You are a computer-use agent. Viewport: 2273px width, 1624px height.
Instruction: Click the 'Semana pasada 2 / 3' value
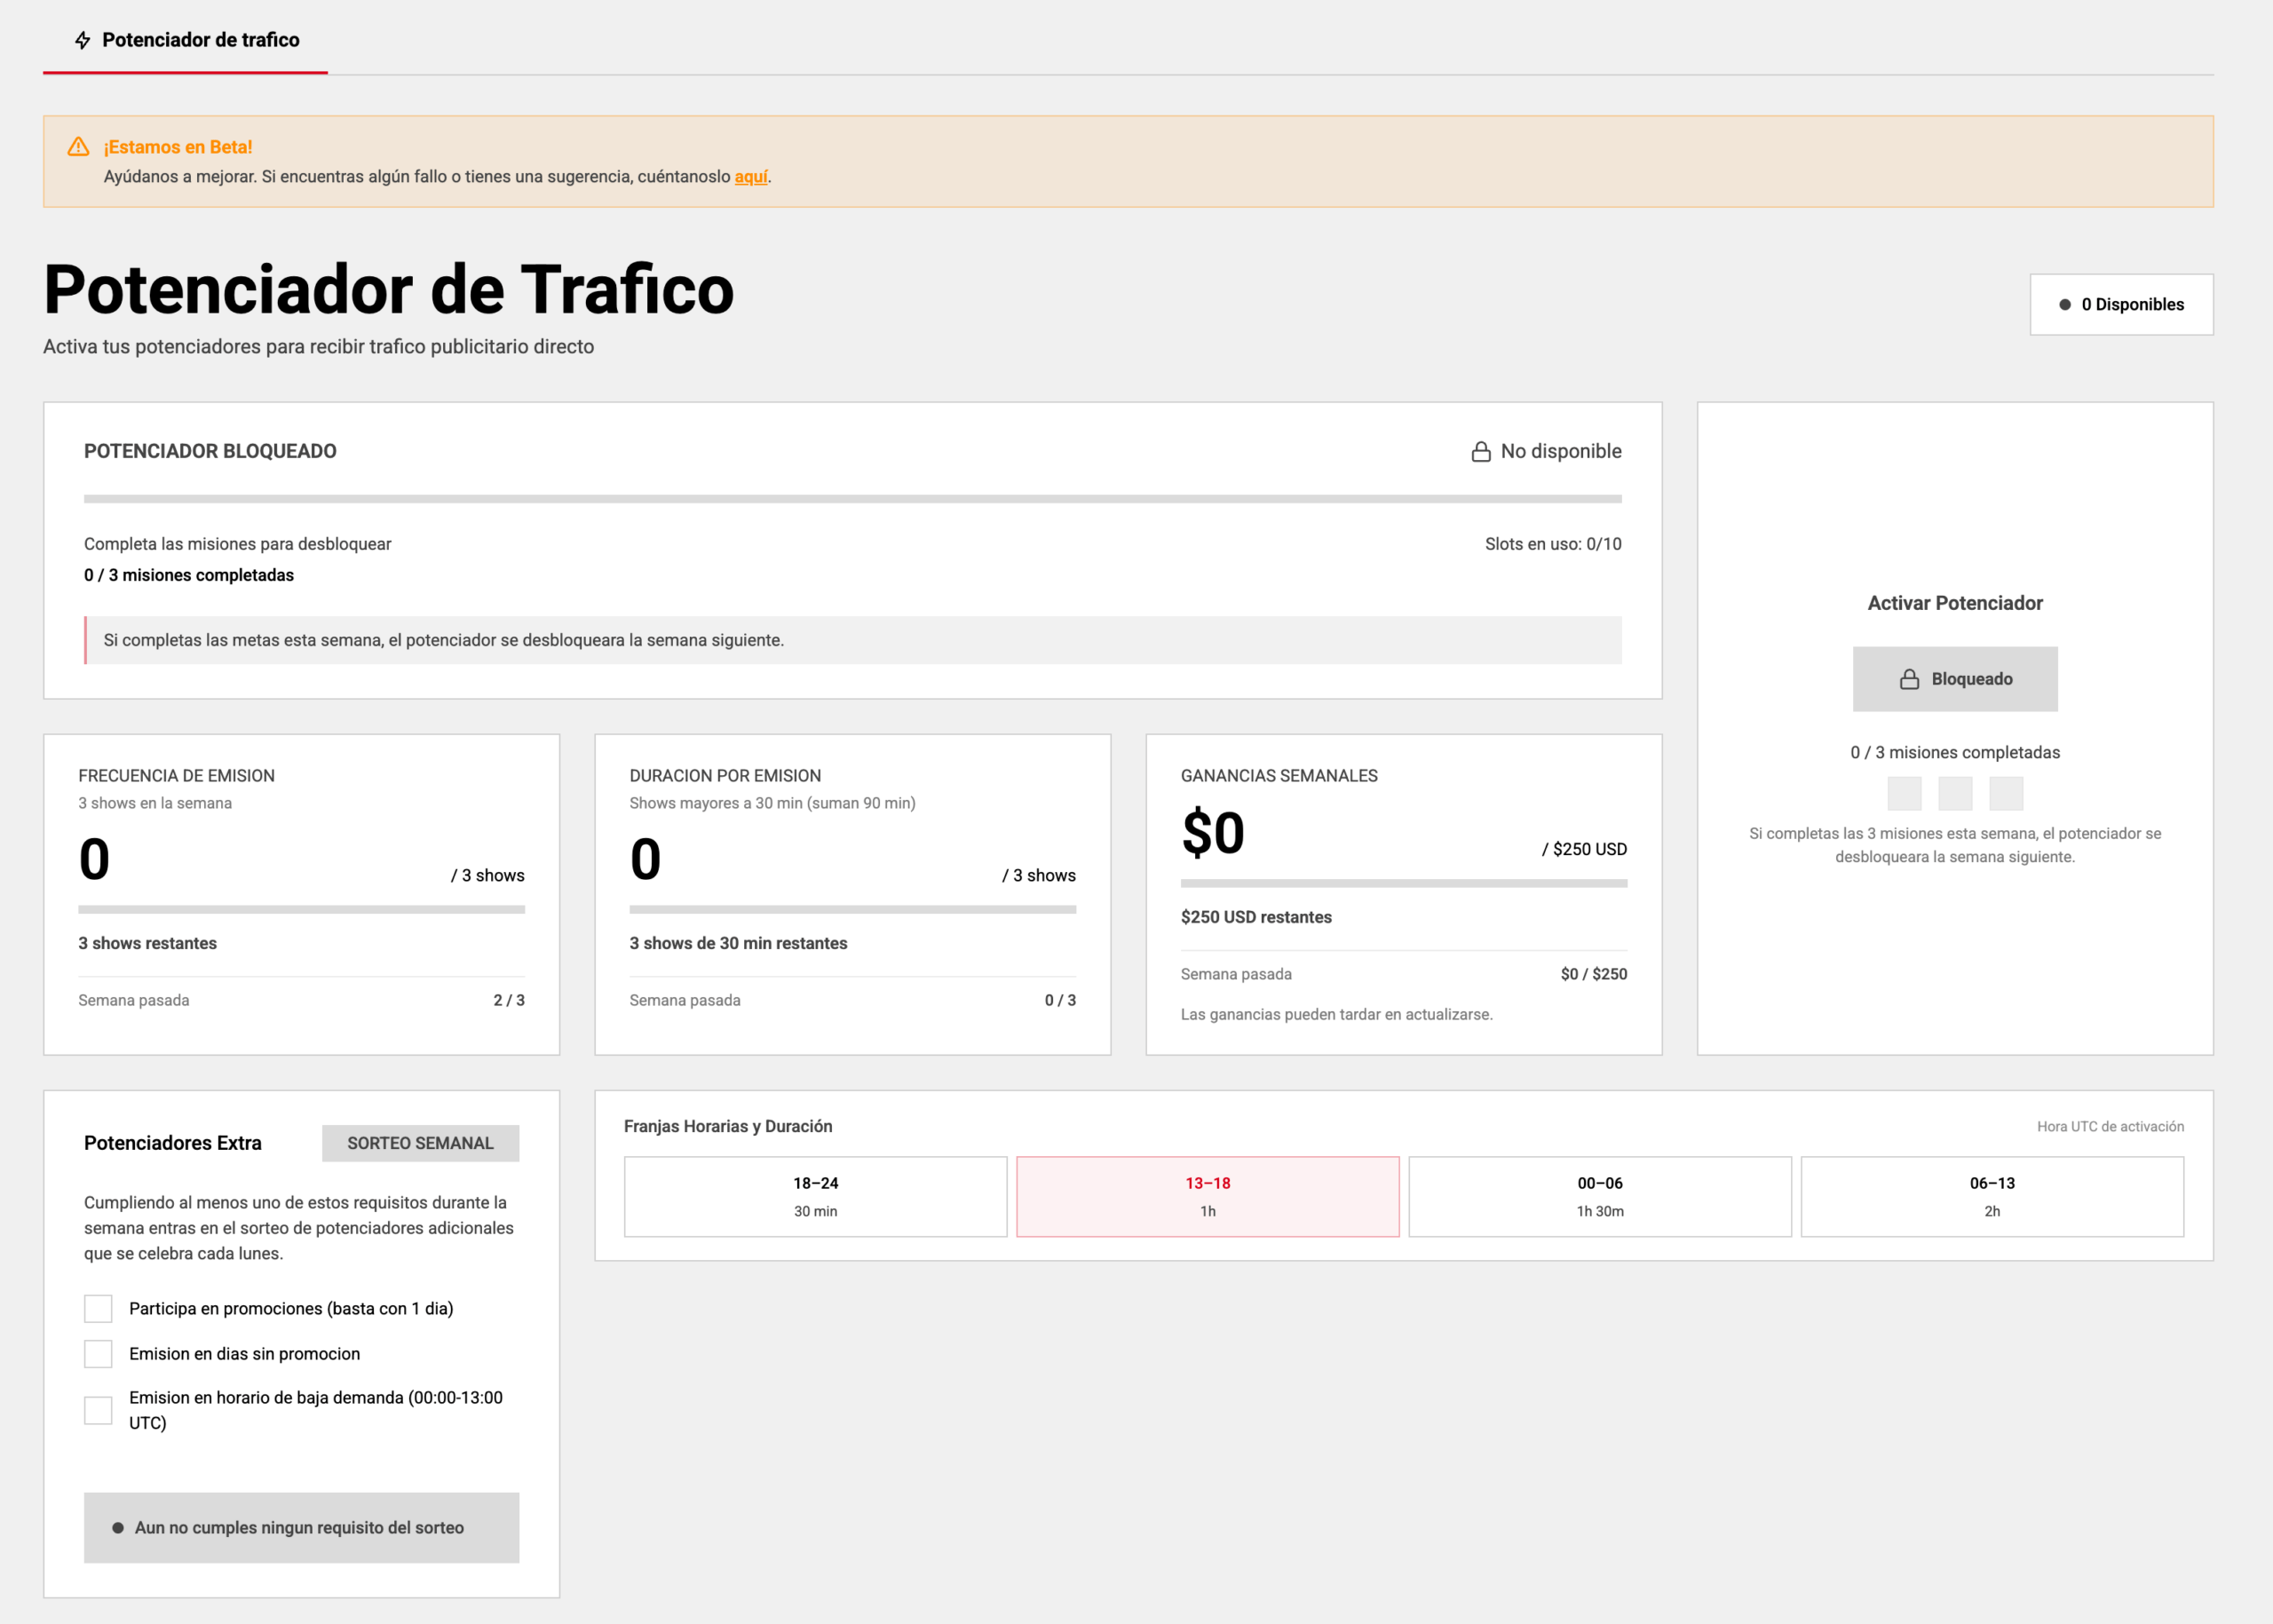click(509, 1000)
